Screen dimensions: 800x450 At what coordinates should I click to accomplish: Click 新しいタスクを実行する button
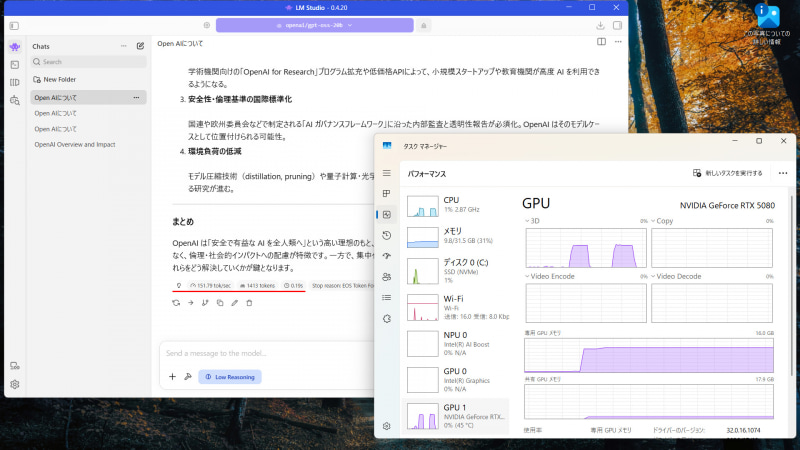[728, 173]
